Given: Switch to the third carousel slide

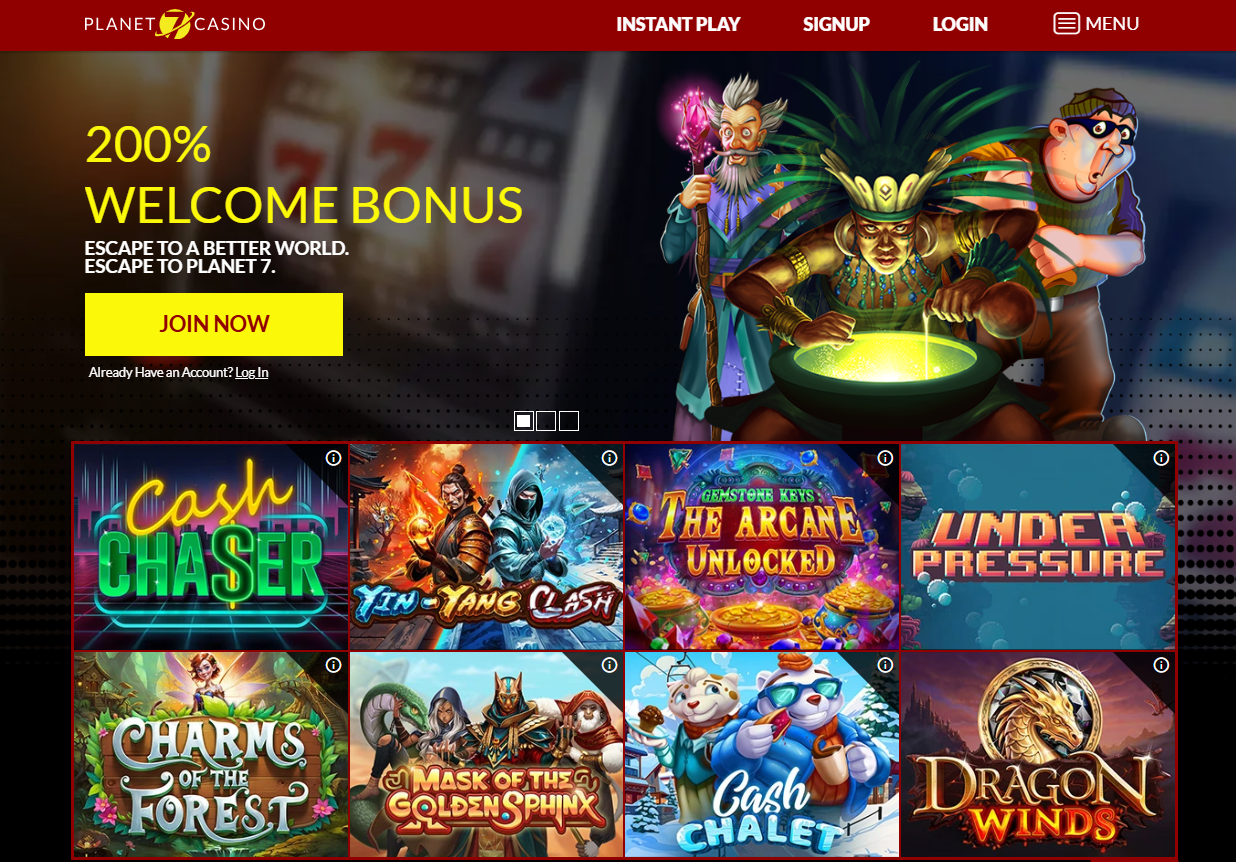Looking at the screenshot, I should [x=569, y=421].
